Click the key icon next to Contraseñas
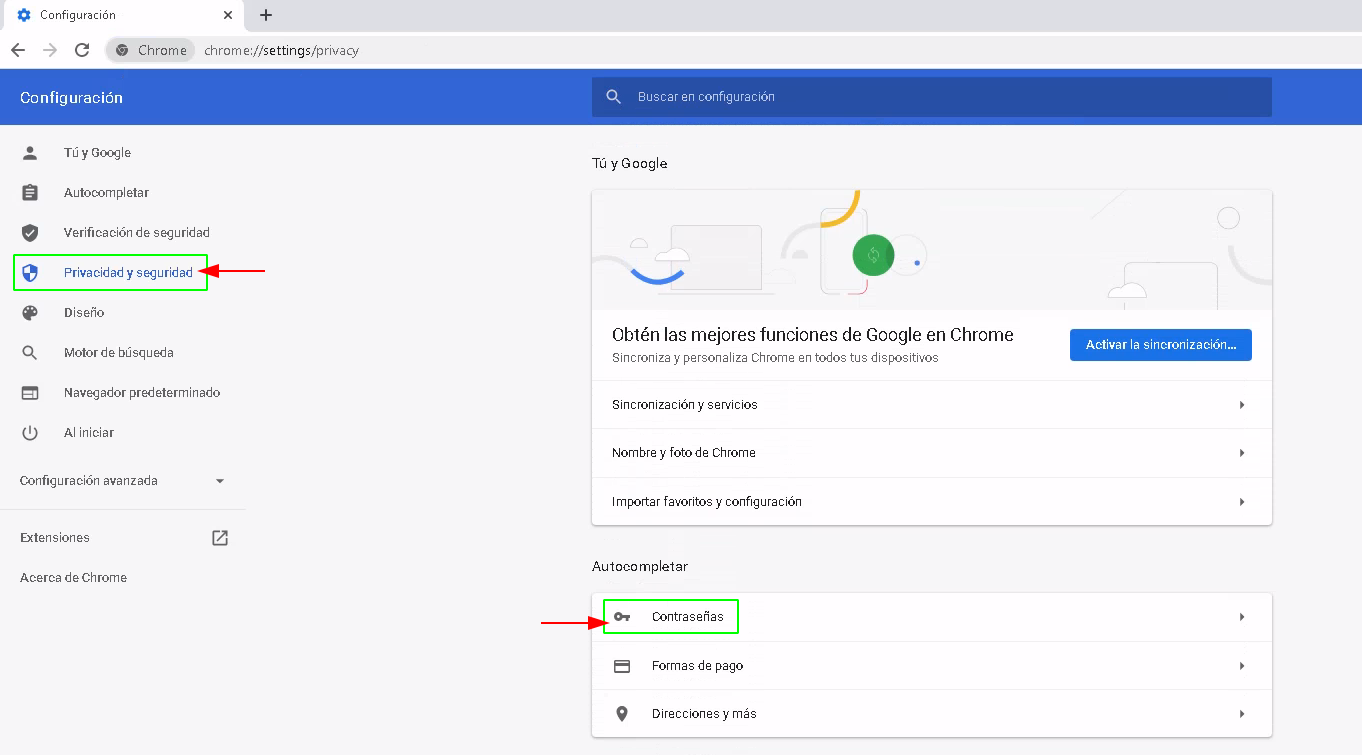This screenshot has width=1362, height=755. (622, 617)
